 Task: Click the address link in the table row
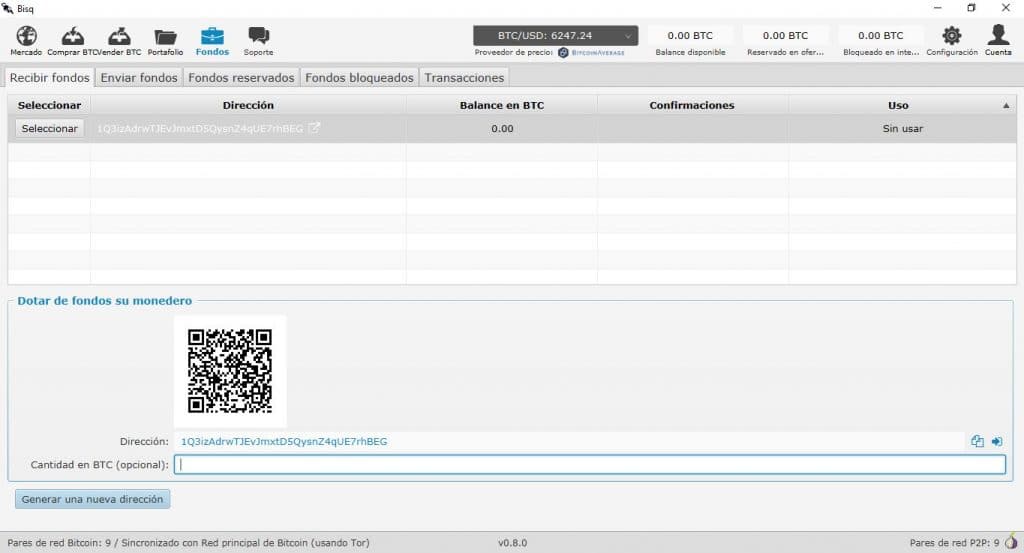200,129
